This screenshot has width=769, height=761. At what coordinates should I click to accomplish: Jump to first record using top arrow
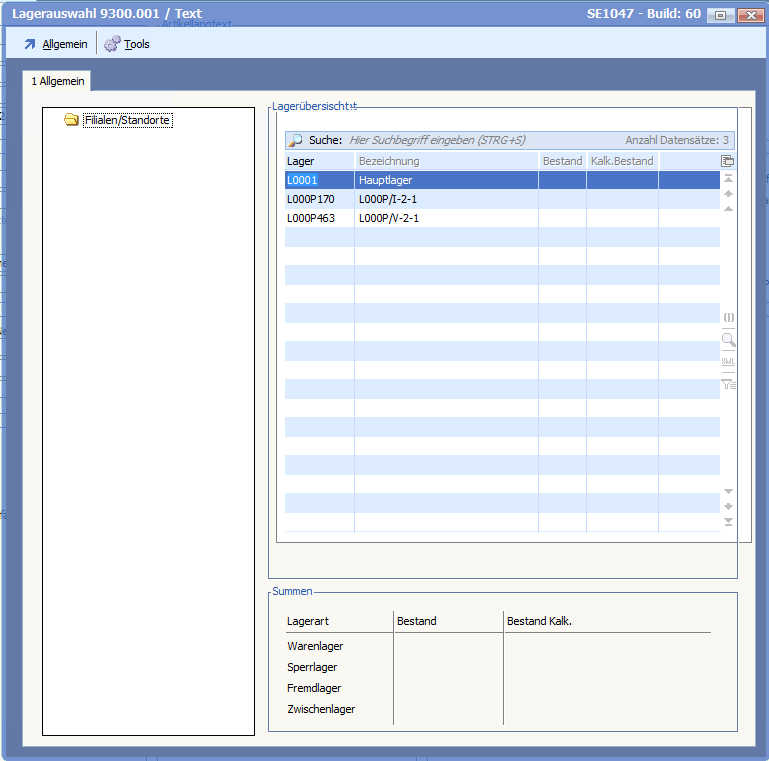(x=728, y=178)
